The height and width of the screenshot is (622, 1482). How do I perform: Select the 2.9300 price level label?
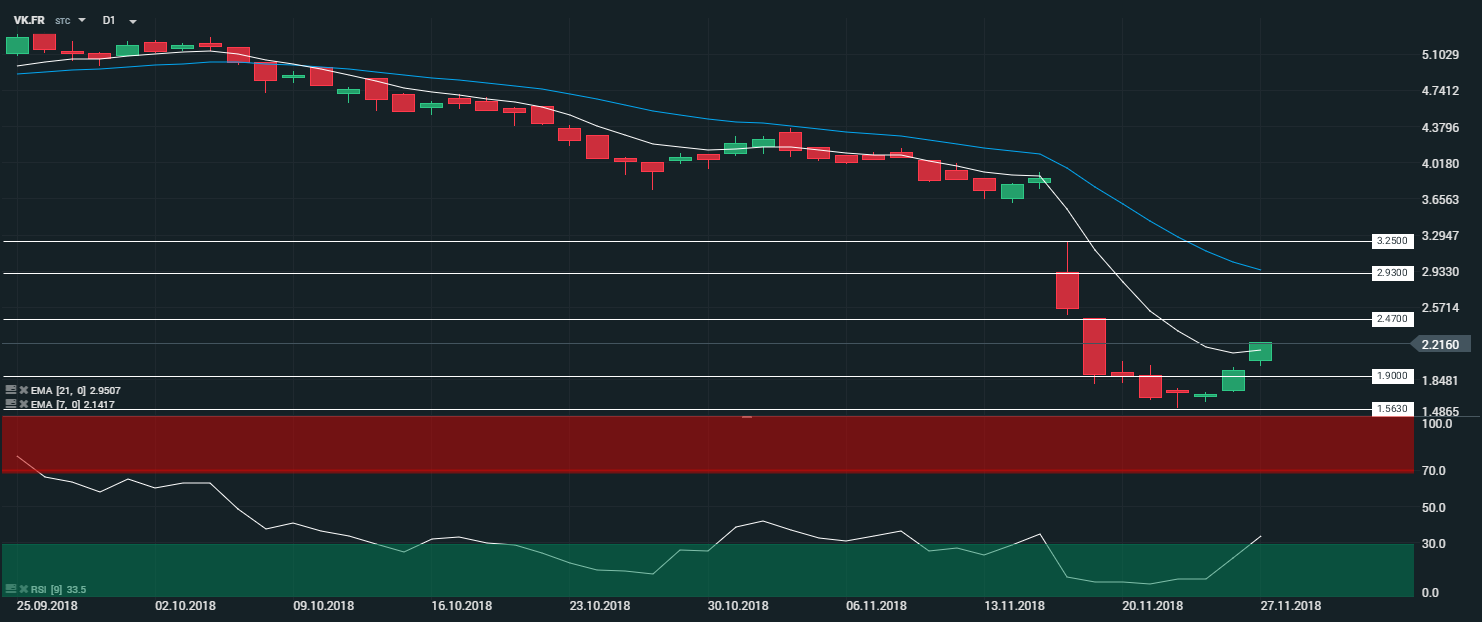point(1391,273)
